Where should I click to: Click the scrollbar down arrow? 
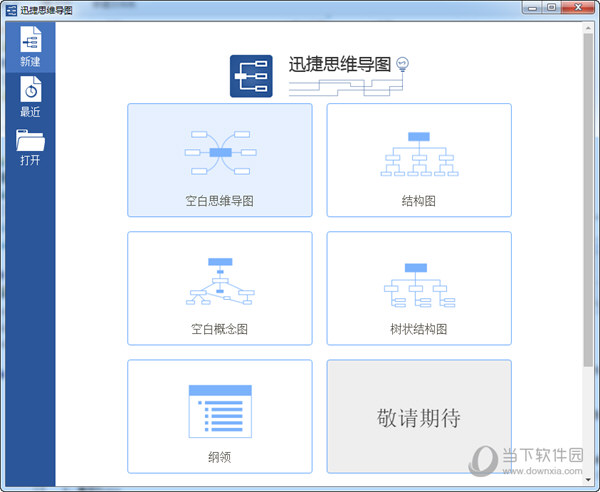point(588,480)
